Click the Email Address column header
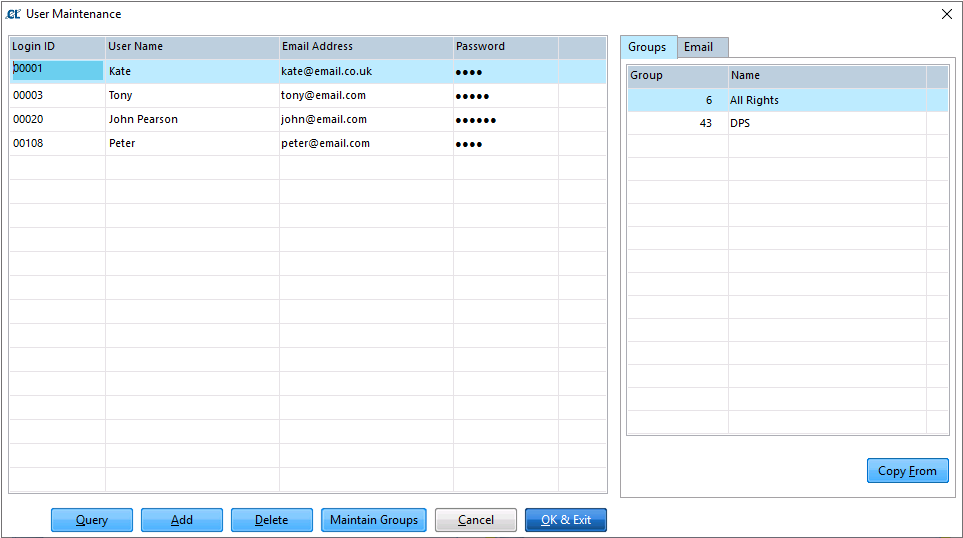963x538 pixels. coord(366,47)
